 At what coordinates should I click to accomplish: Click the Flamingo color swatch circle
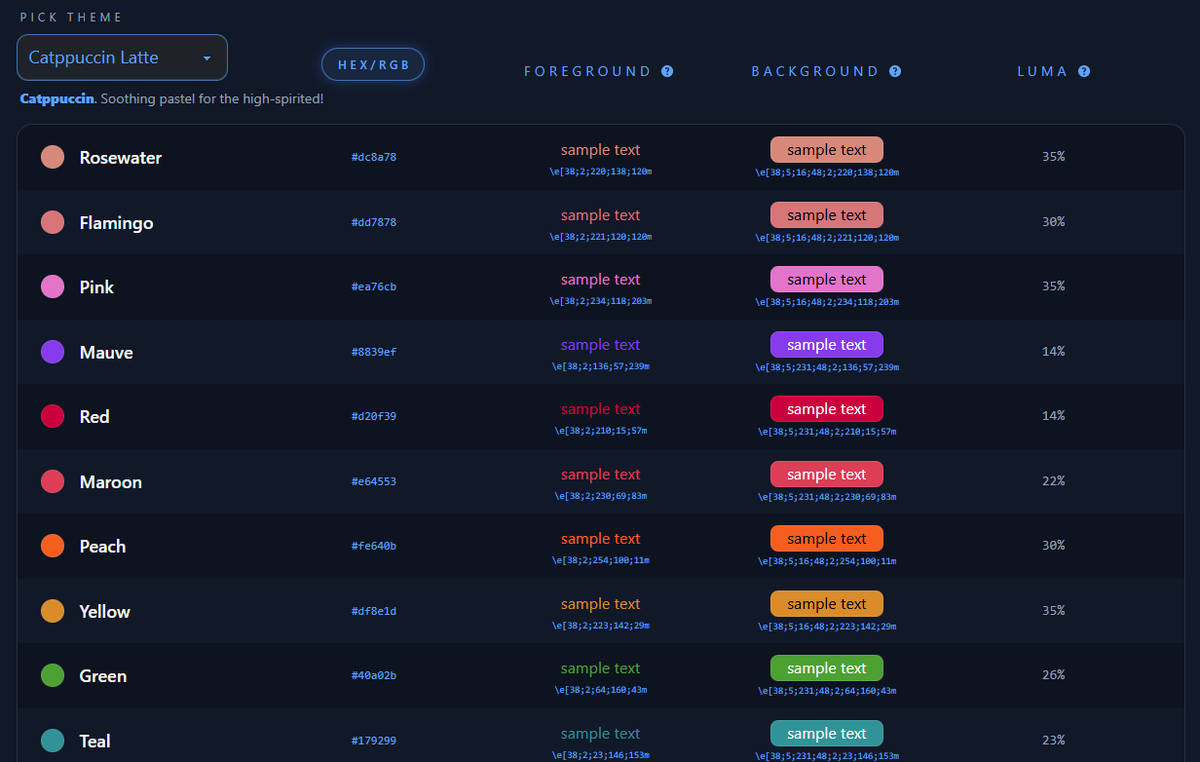53,222
